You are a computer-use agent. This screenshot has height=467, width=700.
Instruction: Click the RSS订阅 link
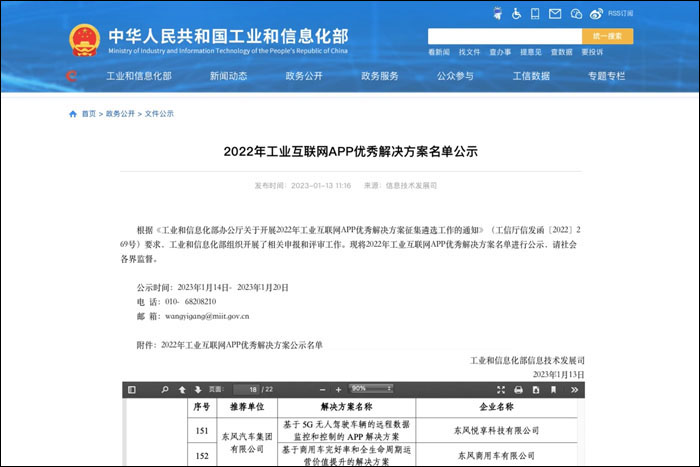tap(621, 13)
